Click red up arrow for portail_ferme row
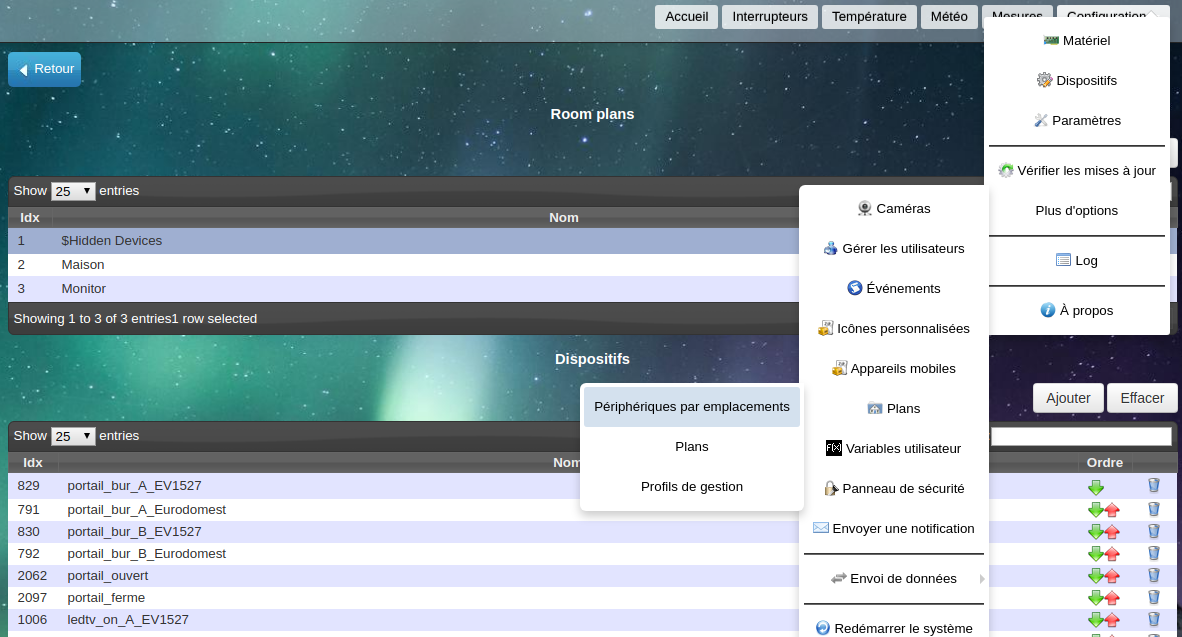 coord(1112,598)
